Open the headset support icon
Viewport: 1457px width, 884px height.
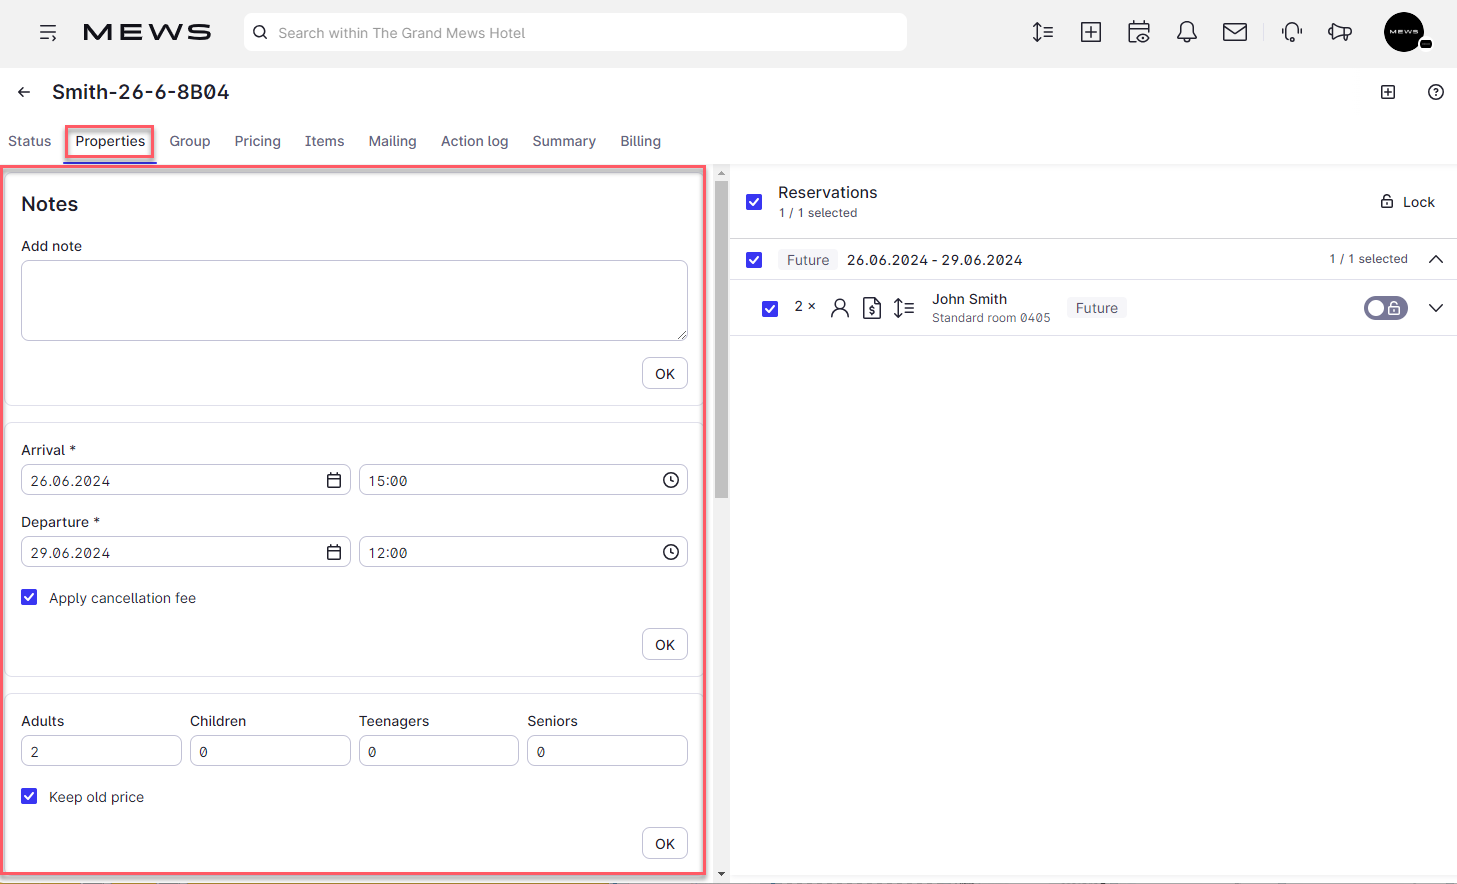click(x=1292, y=32)
